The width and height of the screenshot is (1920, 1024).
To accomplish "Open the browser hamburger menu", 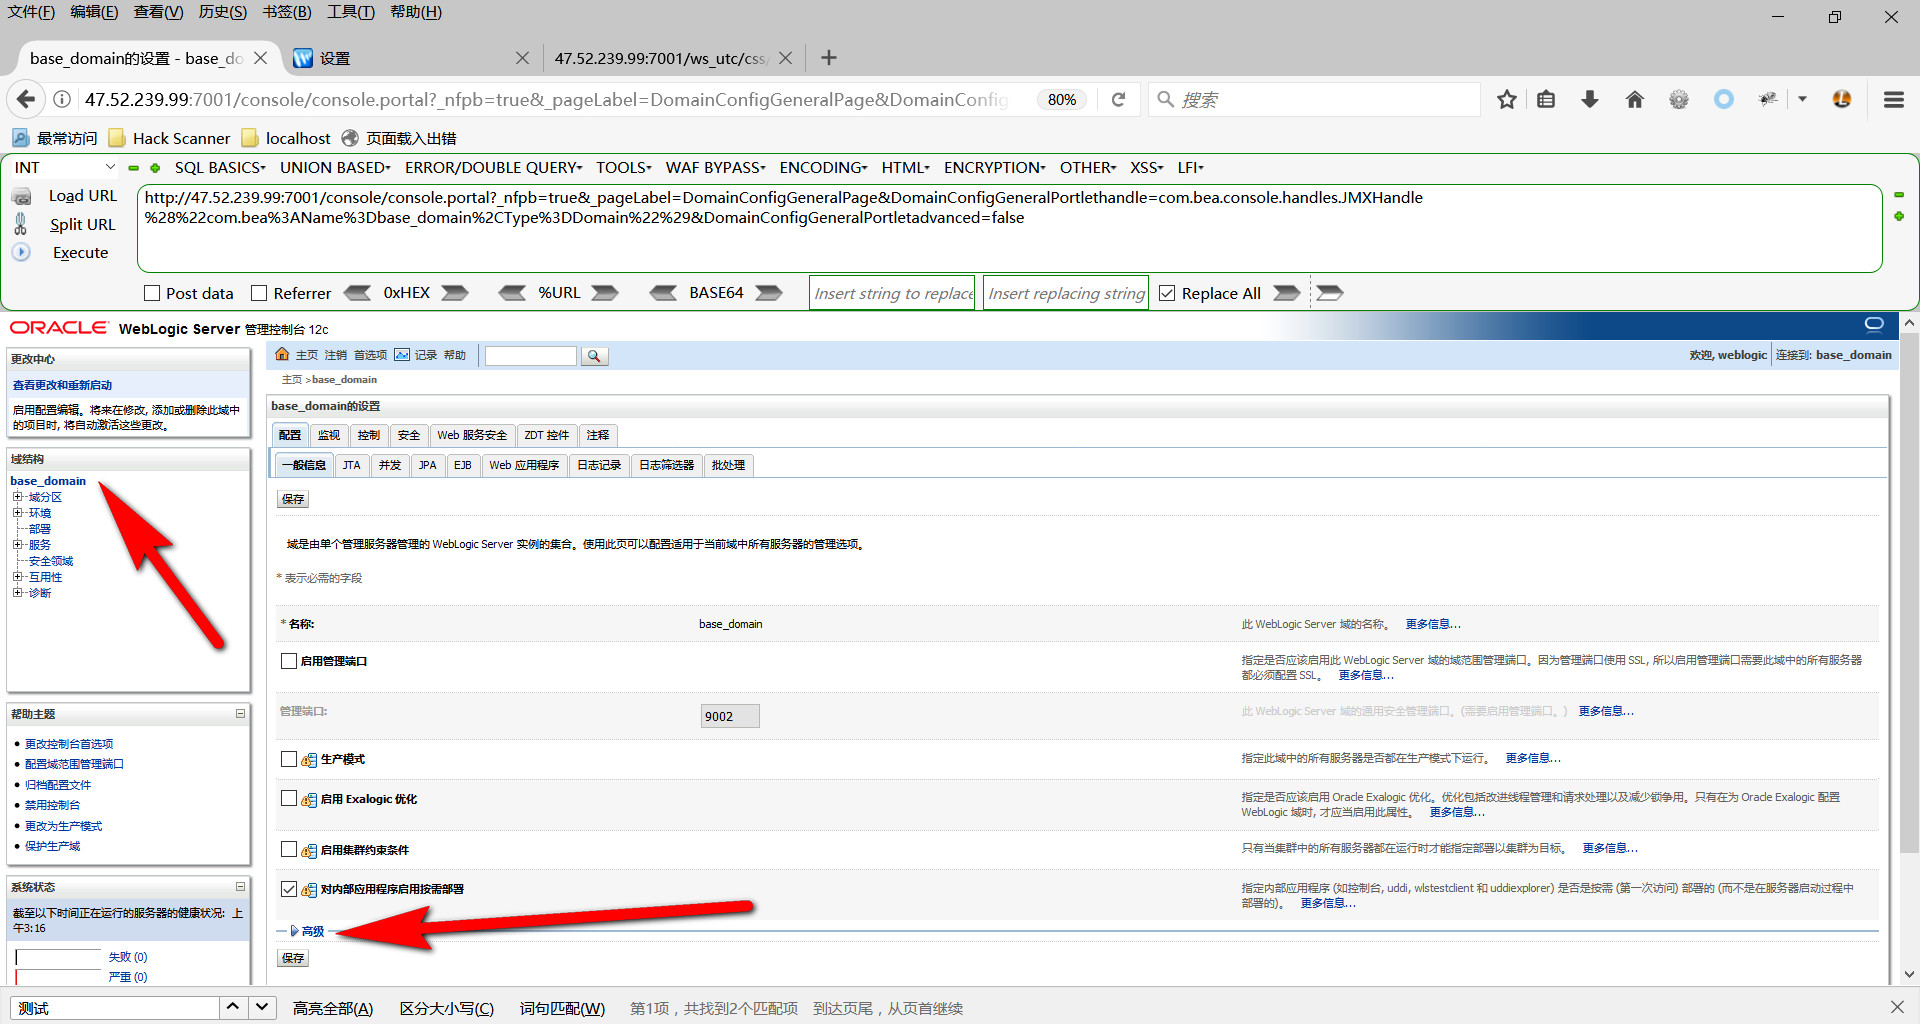I will [x=1894, y=99].
